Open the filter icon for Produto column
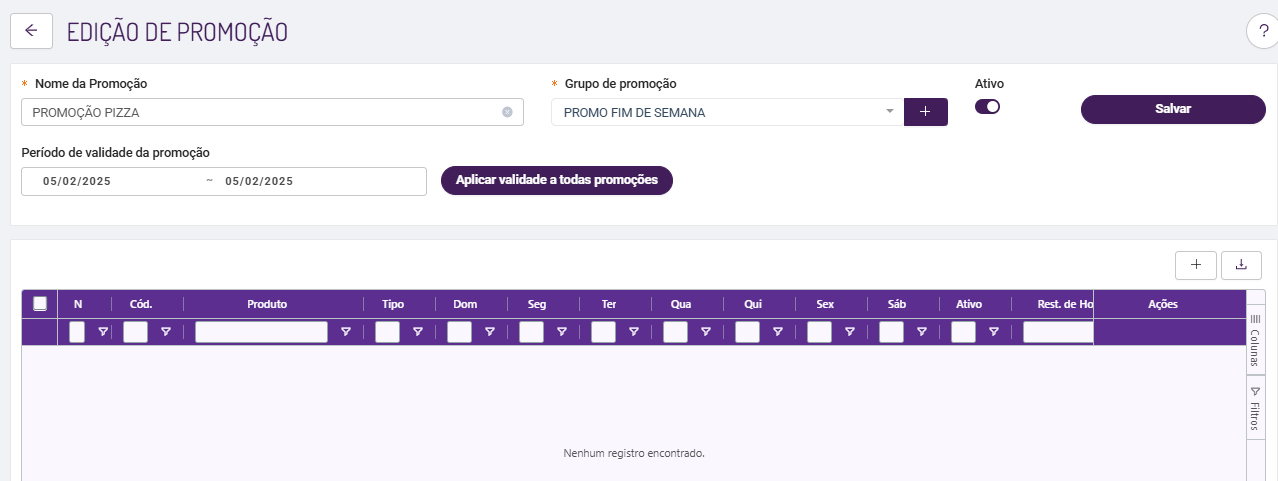 [x=346, y=332]
